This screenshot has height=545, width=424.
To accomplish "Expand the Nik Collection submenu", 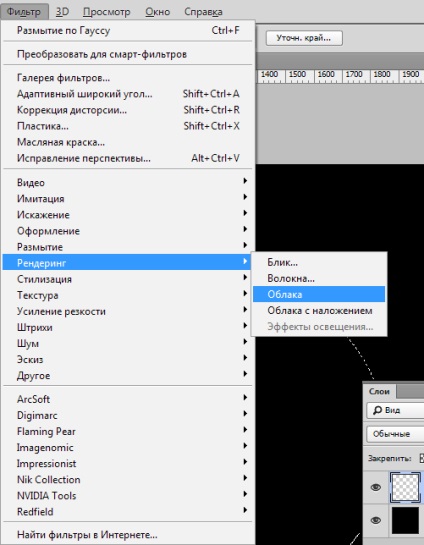I will pyautogui.click(x=128, y=480).
